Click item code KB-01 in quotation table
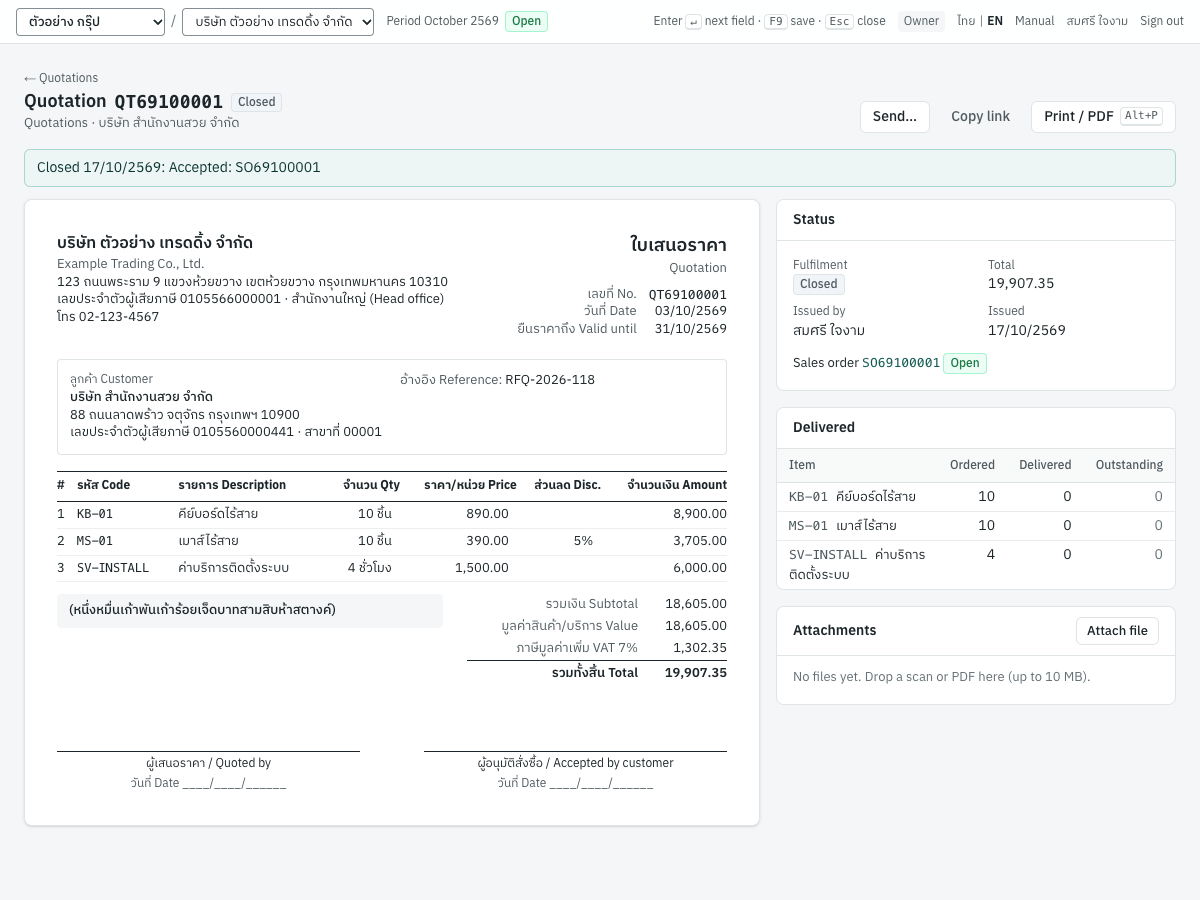This screenshot has width=1200, height=900. pos(95,514)
